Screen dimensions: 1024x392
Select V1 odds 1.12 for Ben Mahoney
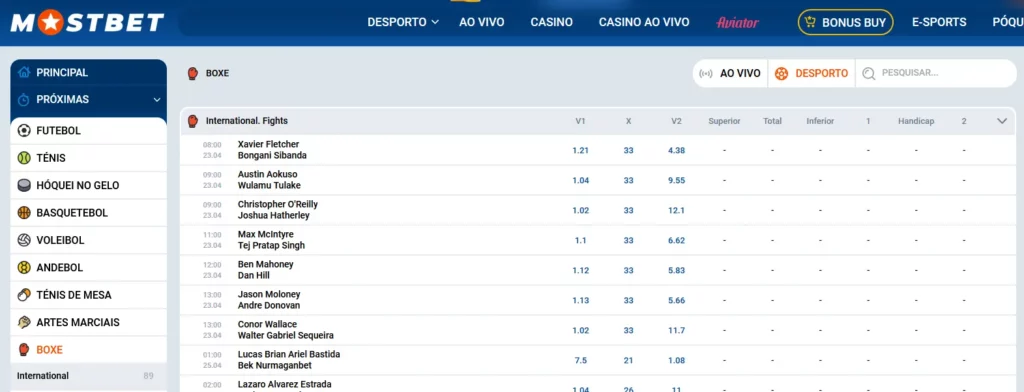581,270
